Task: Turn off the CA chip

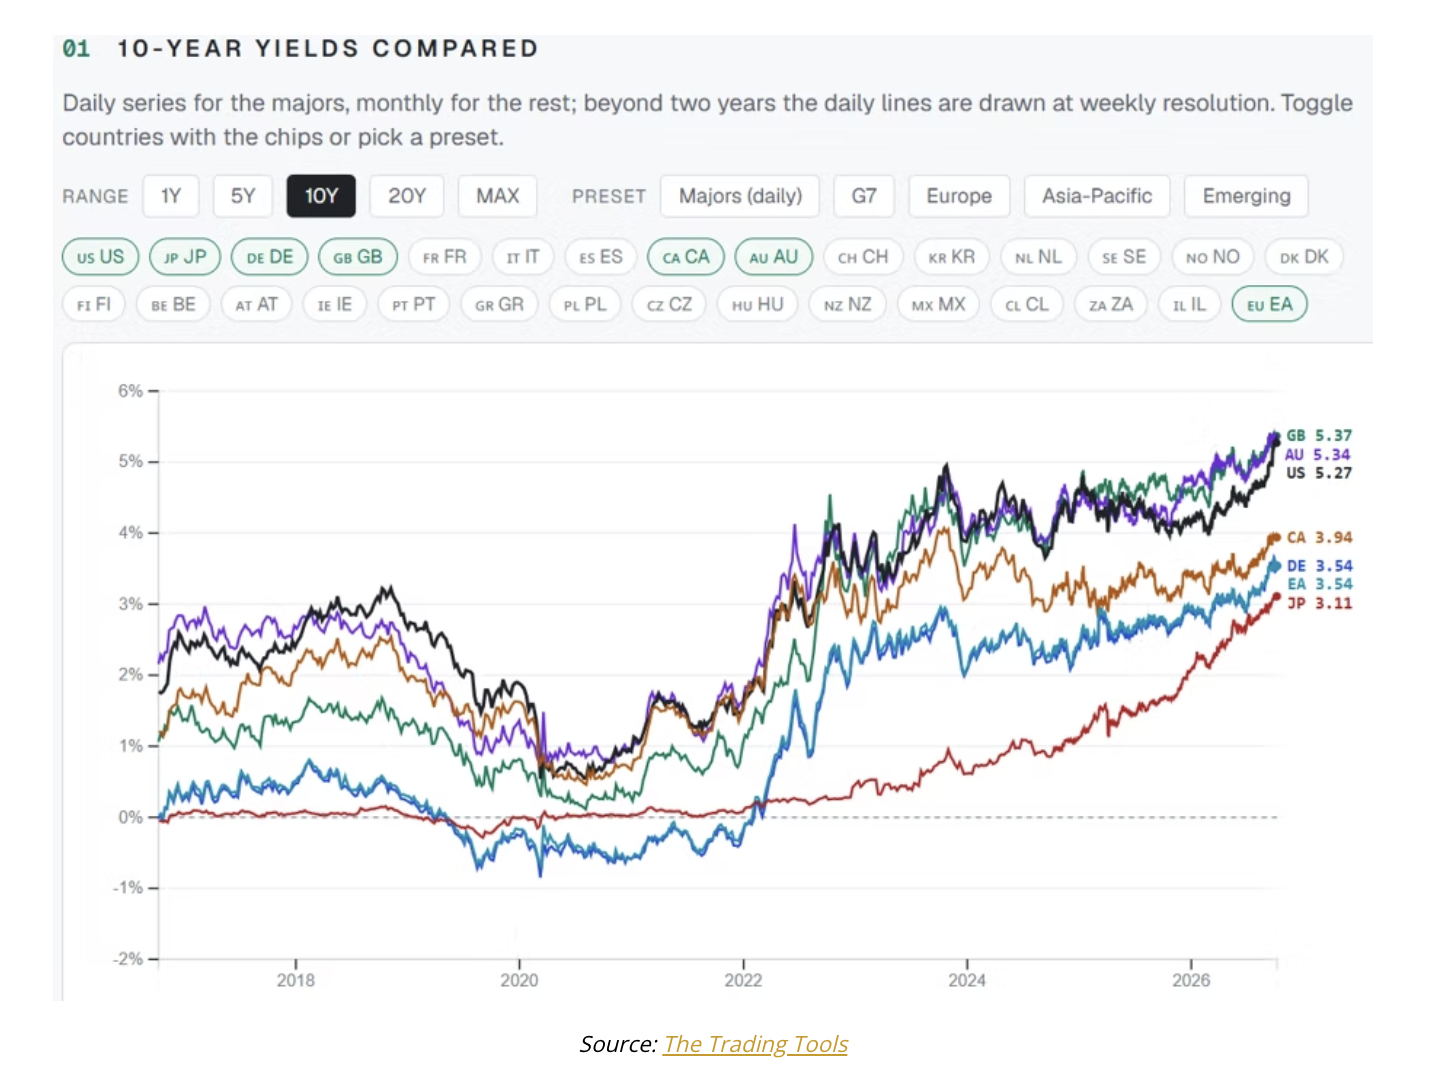Action: tap(686, 257)
